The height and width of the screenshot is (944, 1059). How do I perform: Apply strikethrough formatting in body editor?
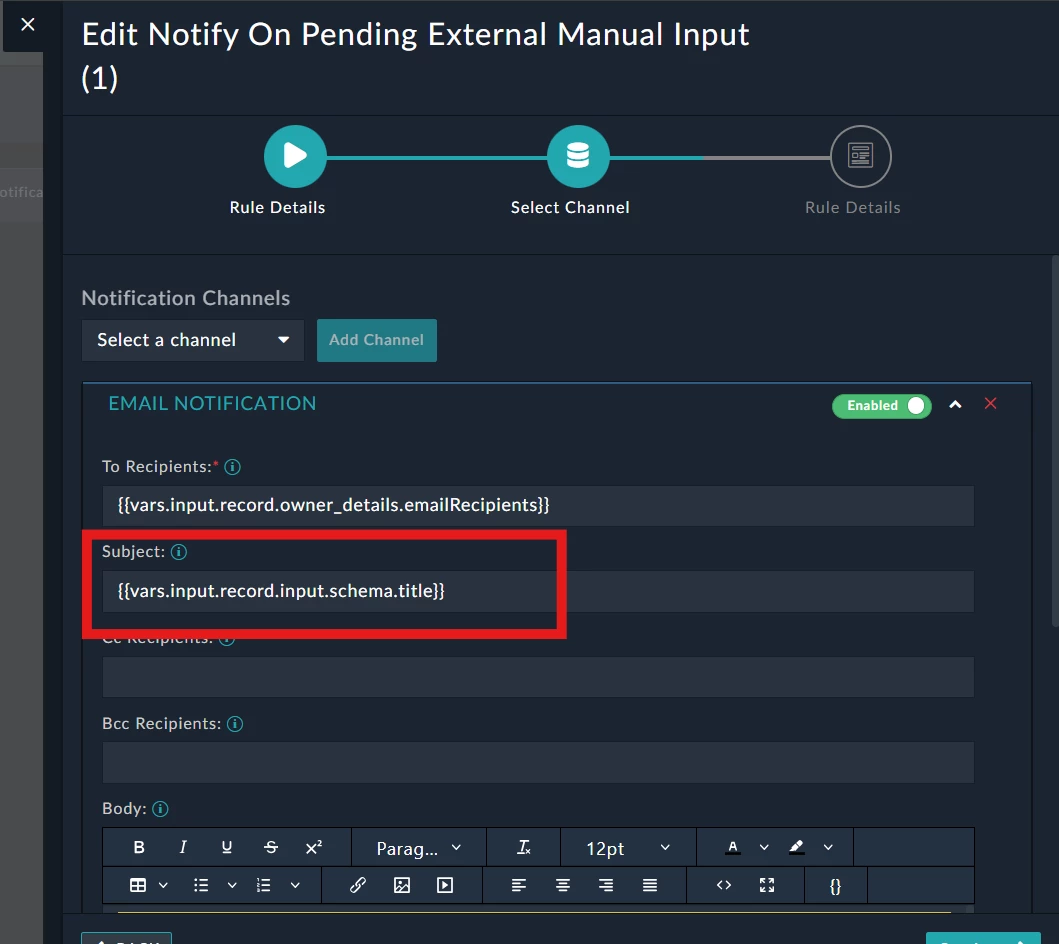(271, 847)
